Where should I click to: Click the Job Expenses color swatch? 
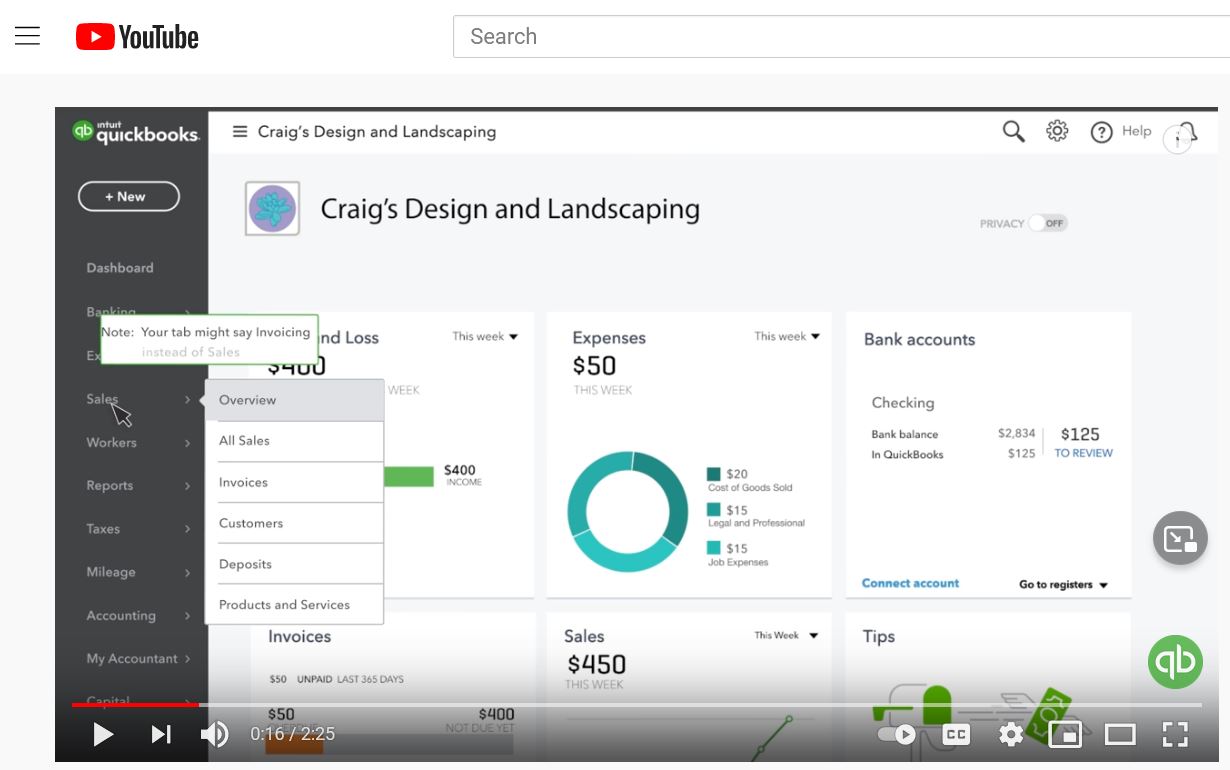(713, 548)
